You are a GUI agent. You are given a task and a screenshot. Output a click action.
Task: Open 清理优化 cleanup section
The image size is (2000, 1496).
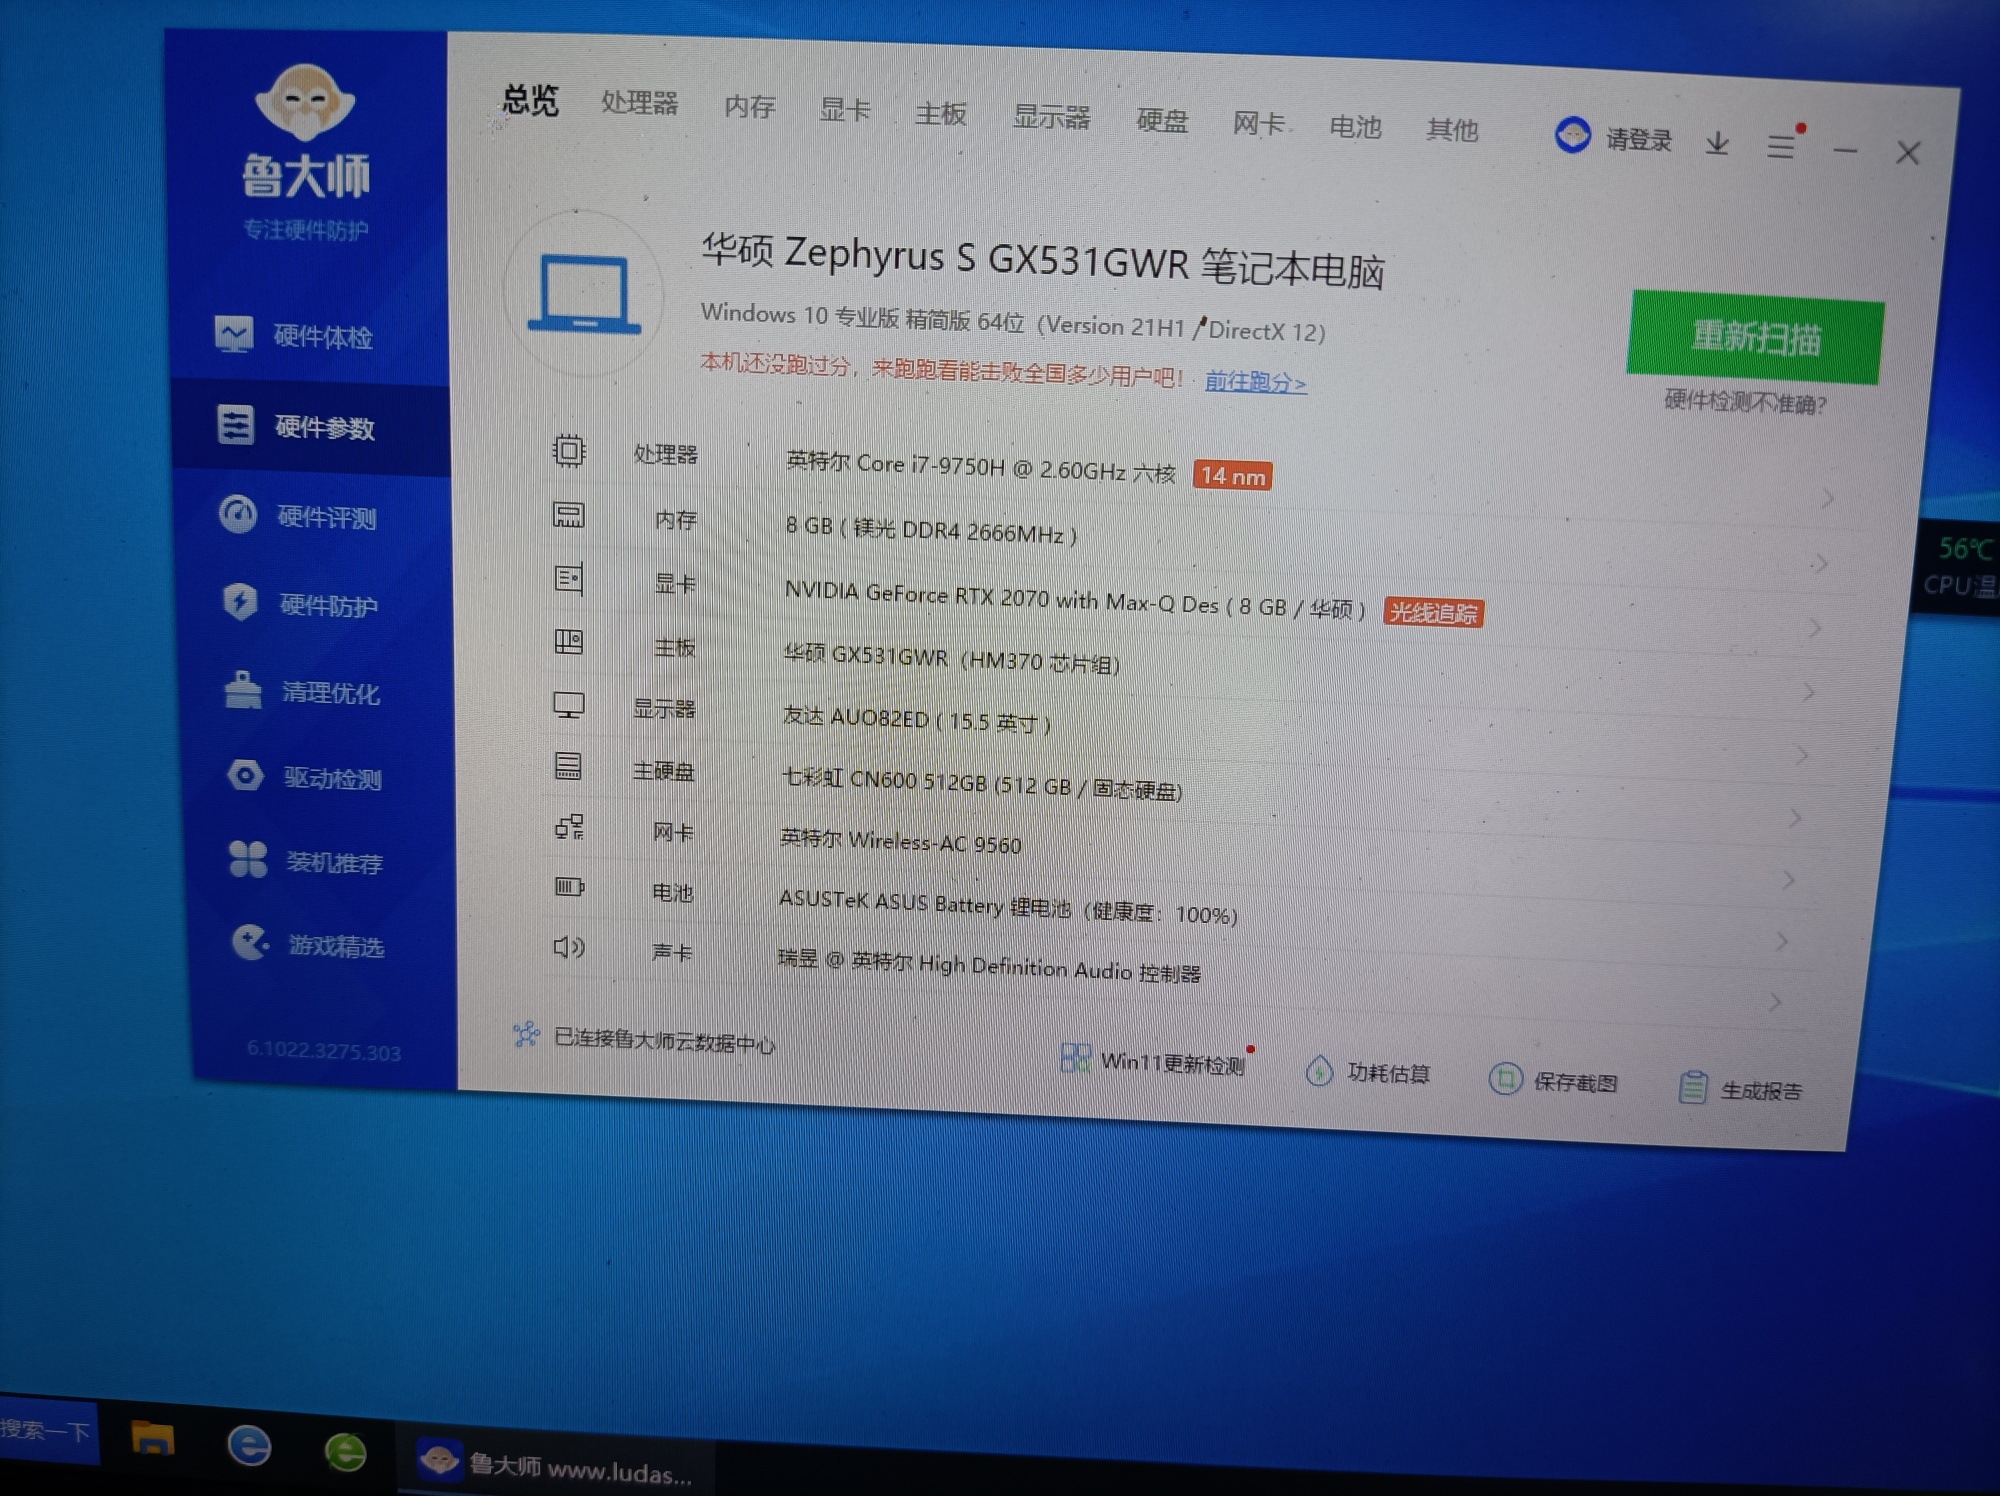click(x=302, y=691)
